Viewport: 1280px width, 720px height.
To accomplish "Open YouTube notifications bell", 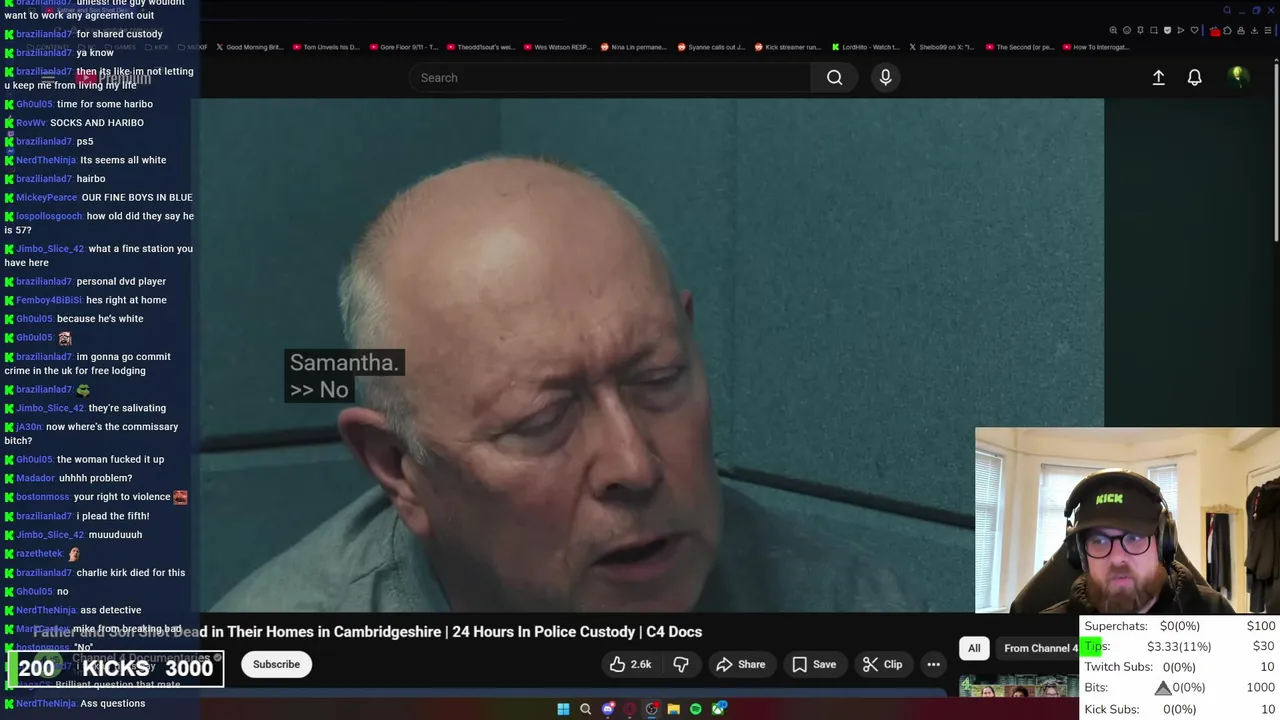I will coord(1194,77).
